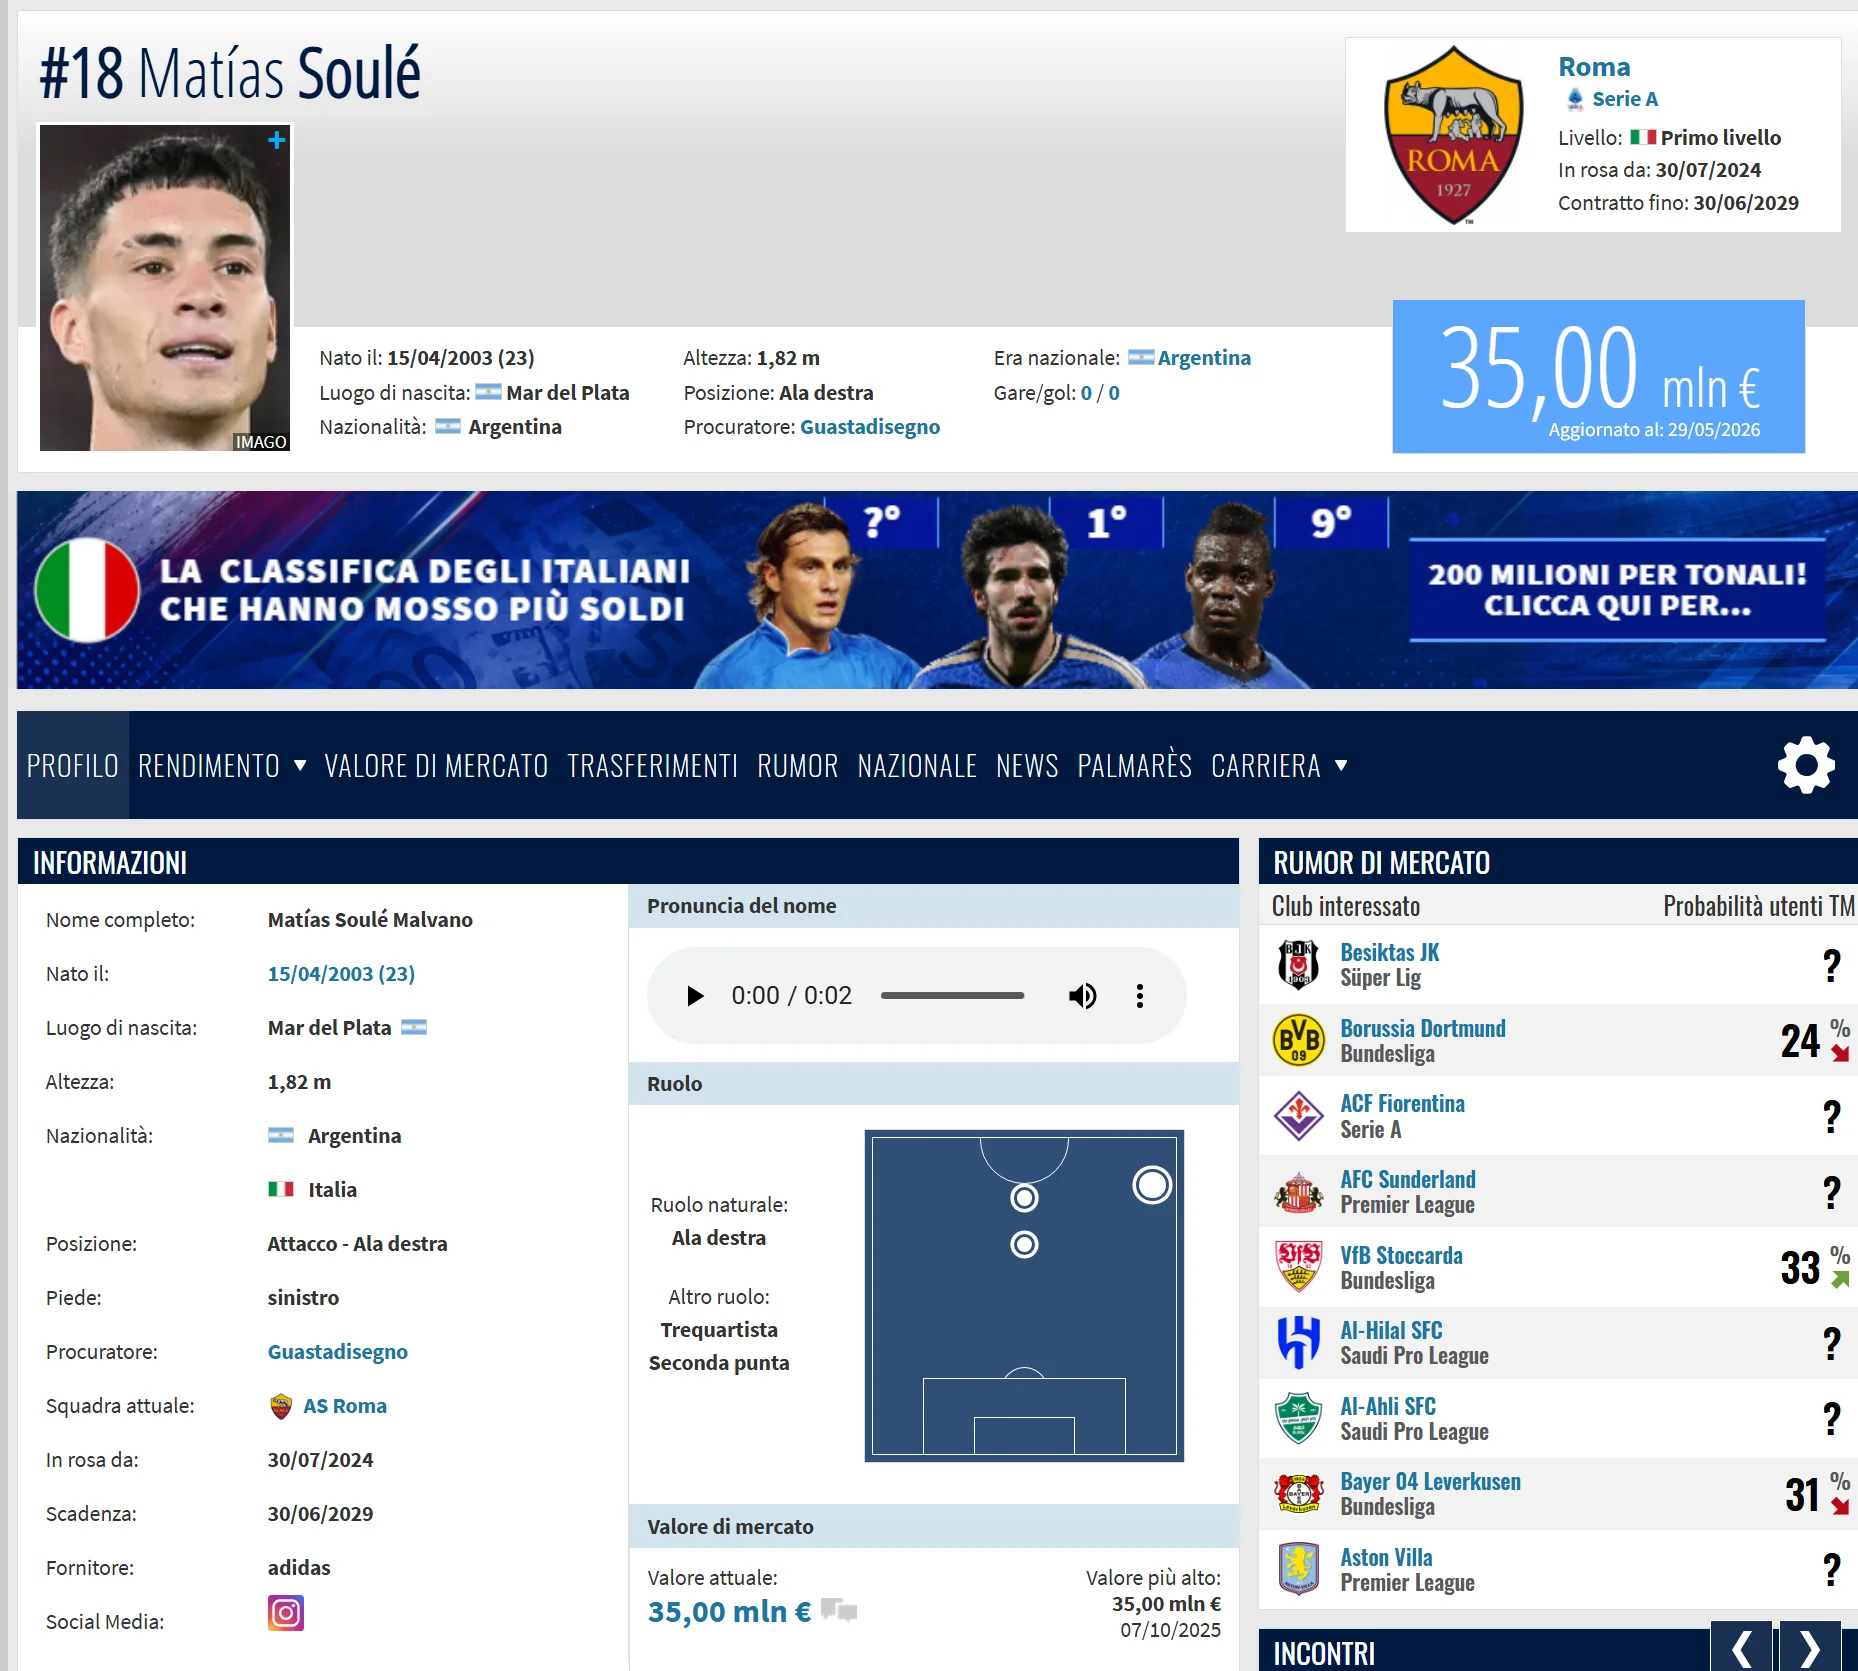Switch to the Trasferimenti tab
1858x1671 pixels.
tap(653, 766)
